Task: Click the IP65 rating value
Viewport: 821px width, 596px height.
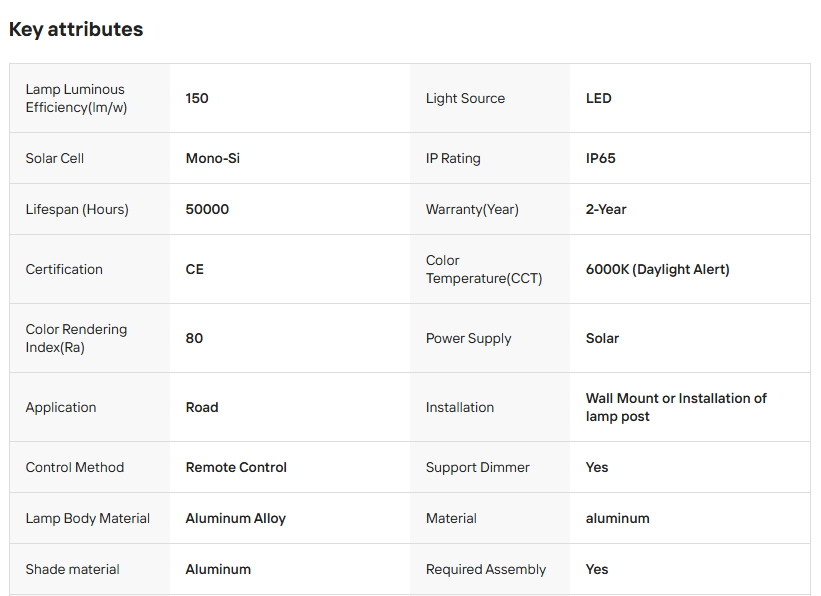Action: pyautogui.click(x=601, y=158)
